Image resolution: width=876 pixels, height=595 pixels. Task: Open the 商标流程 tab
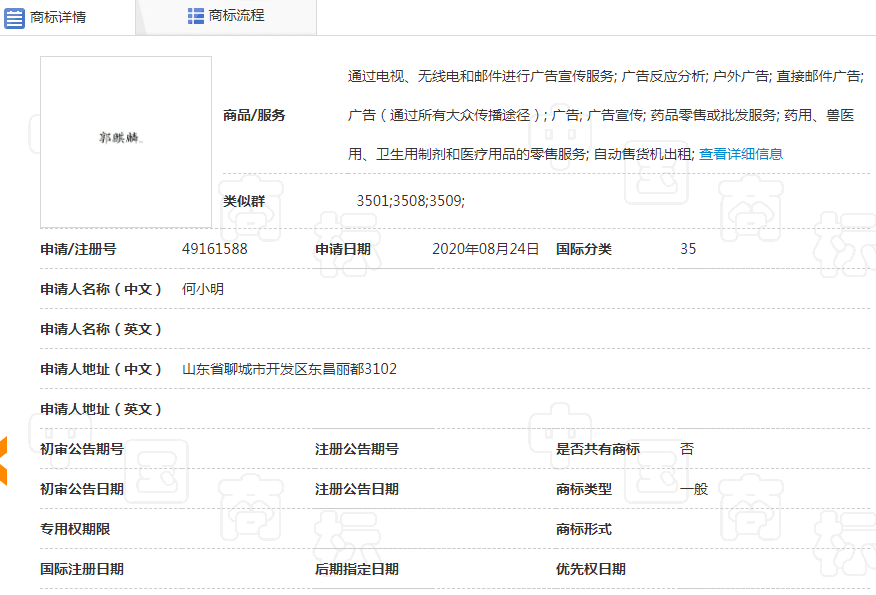point(237,16)
